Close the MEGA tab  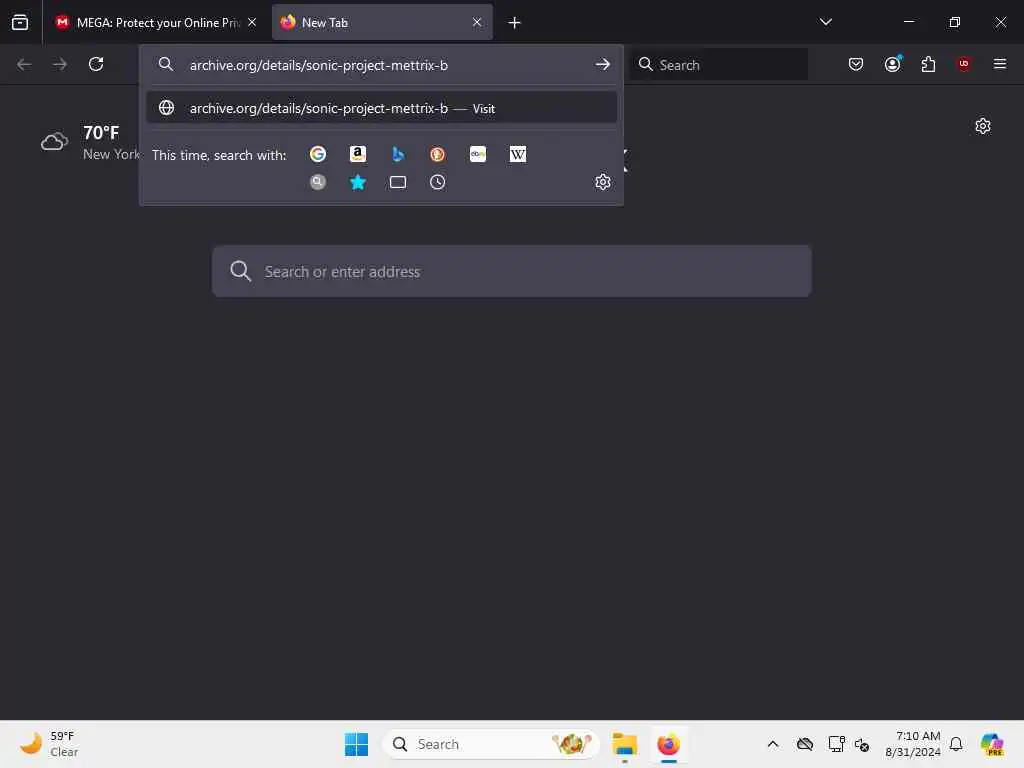252,22
